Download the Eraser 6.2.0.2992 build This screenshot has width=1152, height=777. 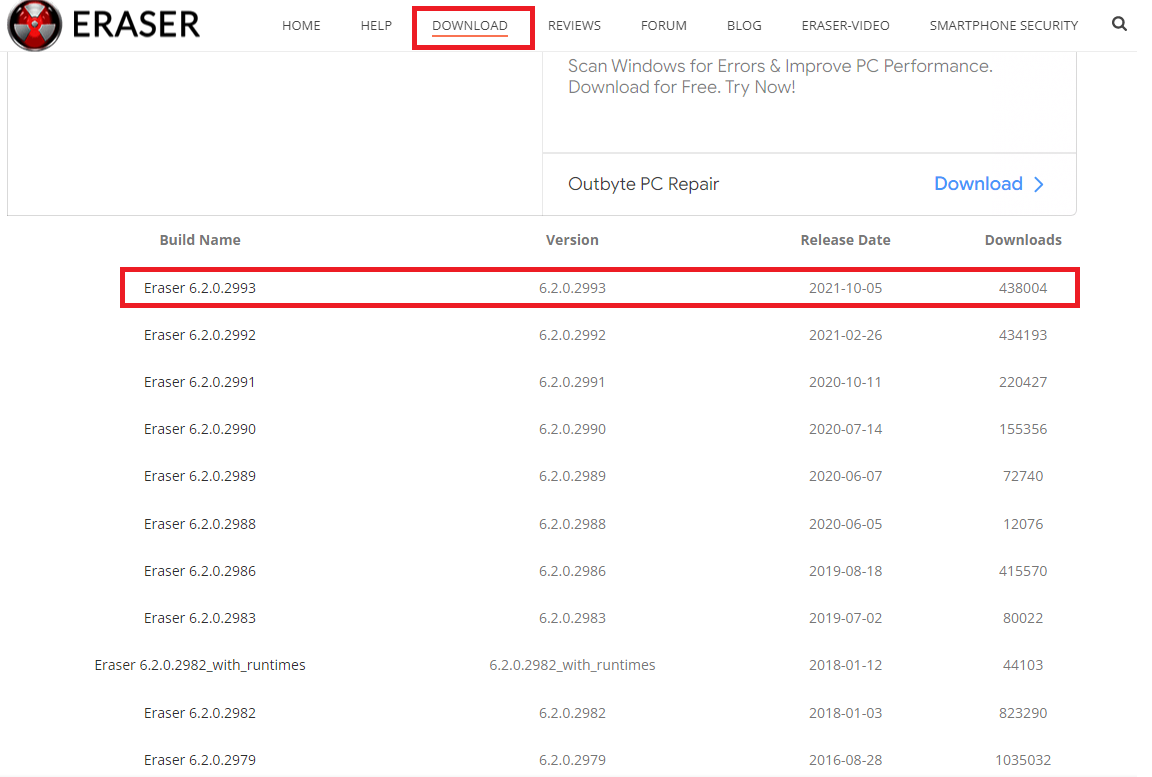200,335
